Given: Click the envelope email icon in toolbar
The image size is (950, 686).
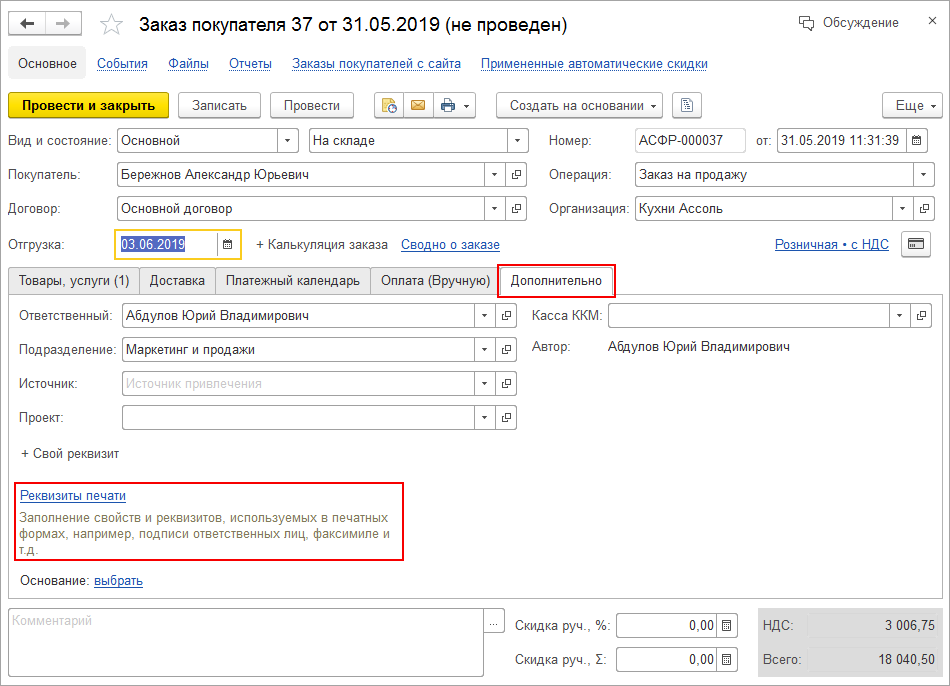Looking at the screenshot, I should [x=417, y=105].
